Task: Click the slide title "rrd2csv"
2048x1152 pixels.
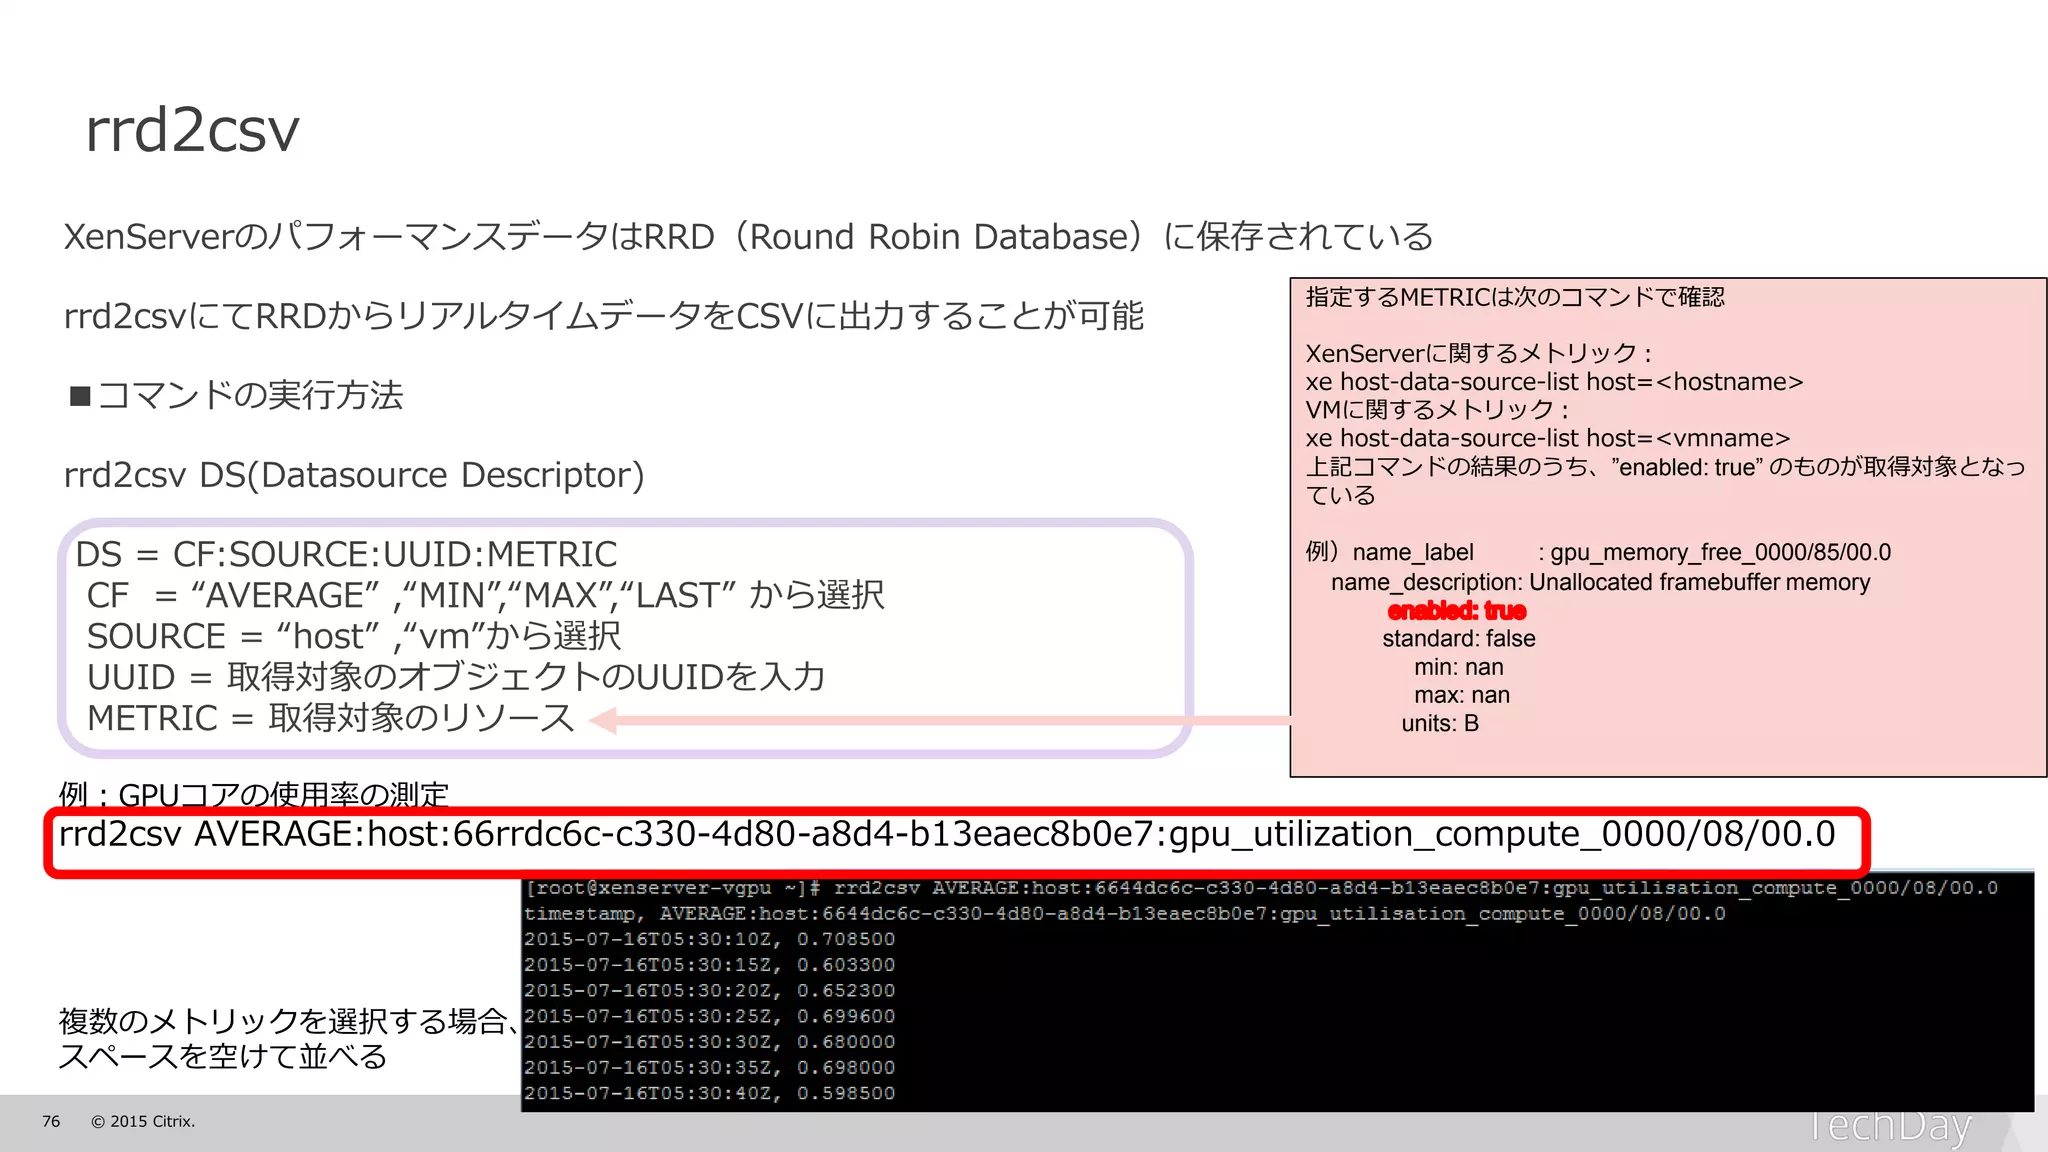Action: click(192, 130)
